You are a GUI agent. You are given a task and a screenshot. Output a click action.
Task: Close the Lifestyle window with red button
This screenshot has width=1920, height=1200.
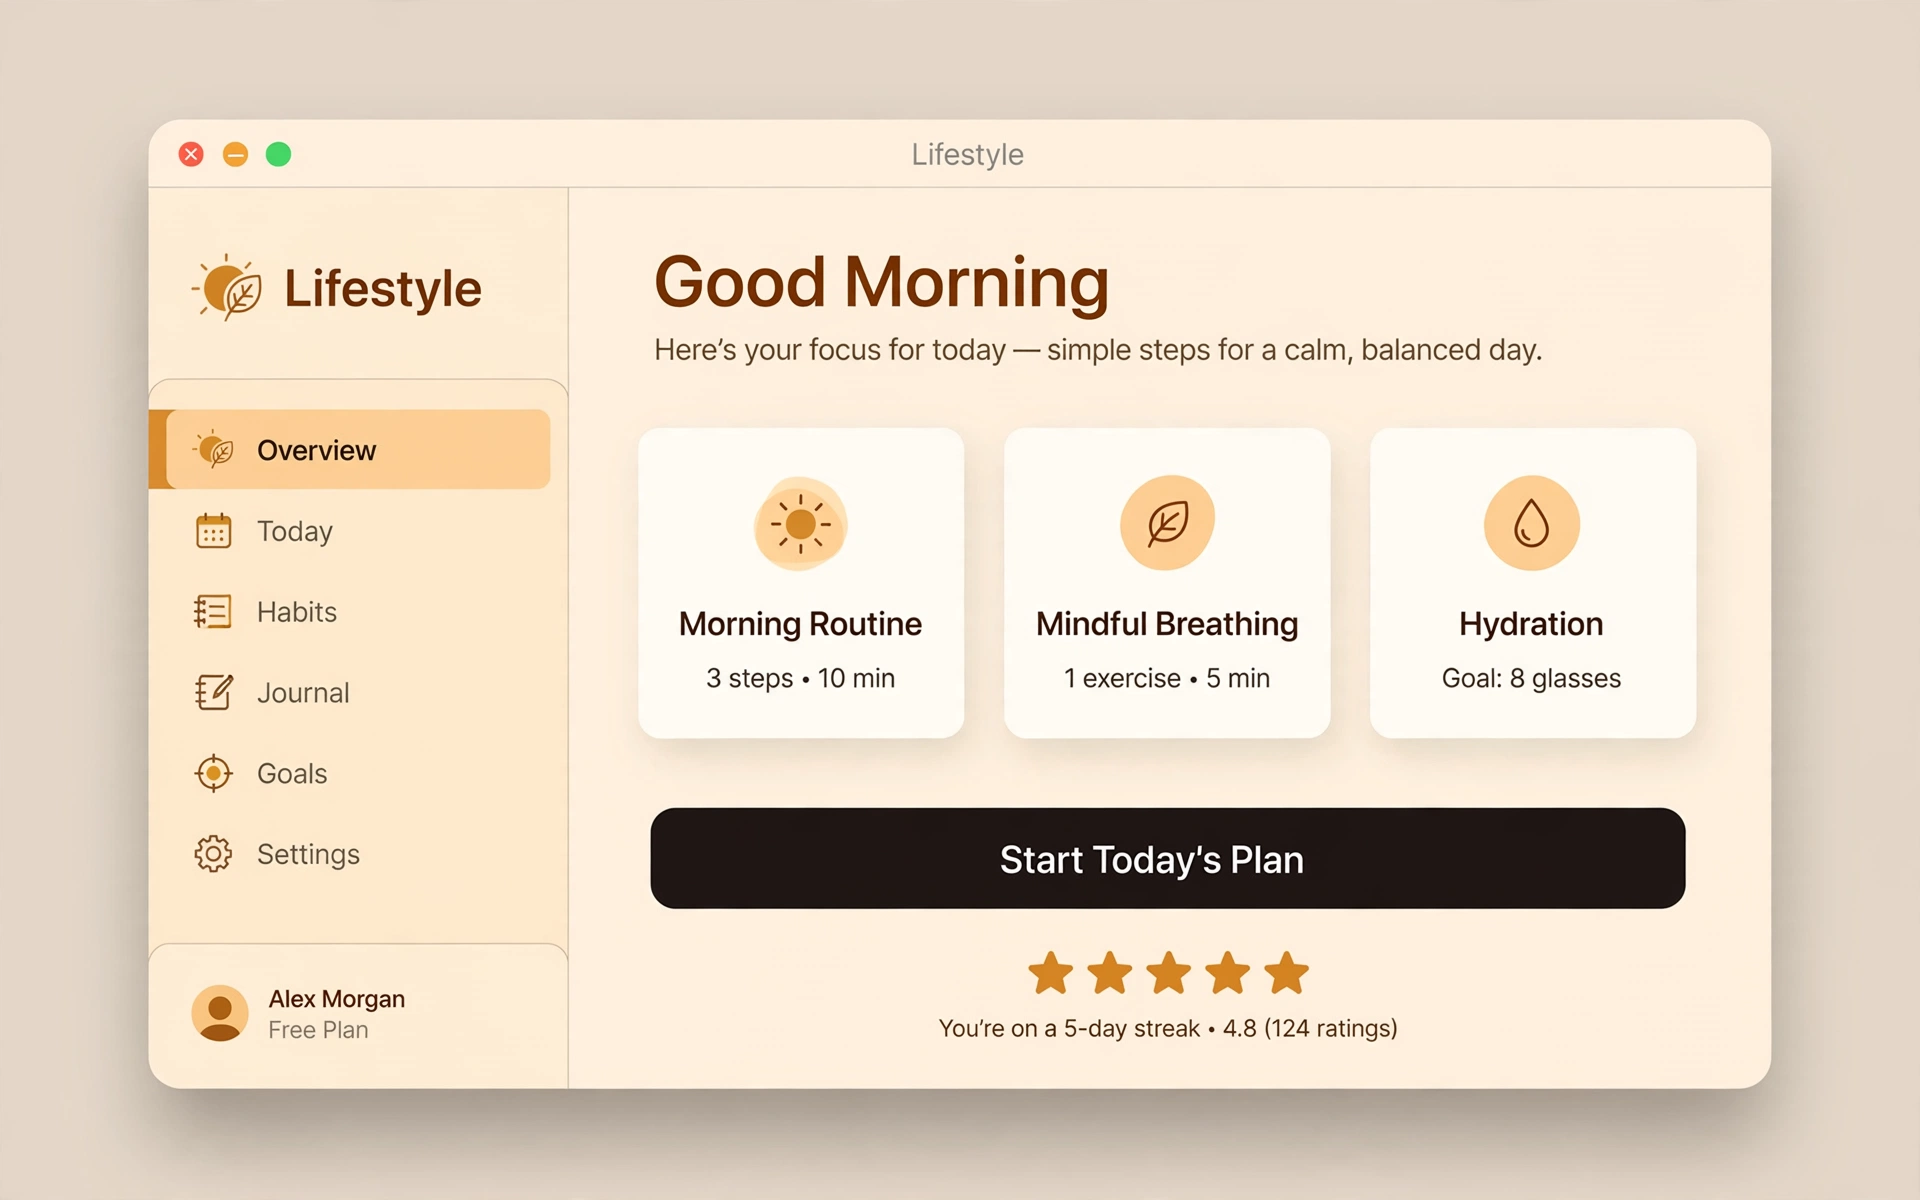[191, 154]
